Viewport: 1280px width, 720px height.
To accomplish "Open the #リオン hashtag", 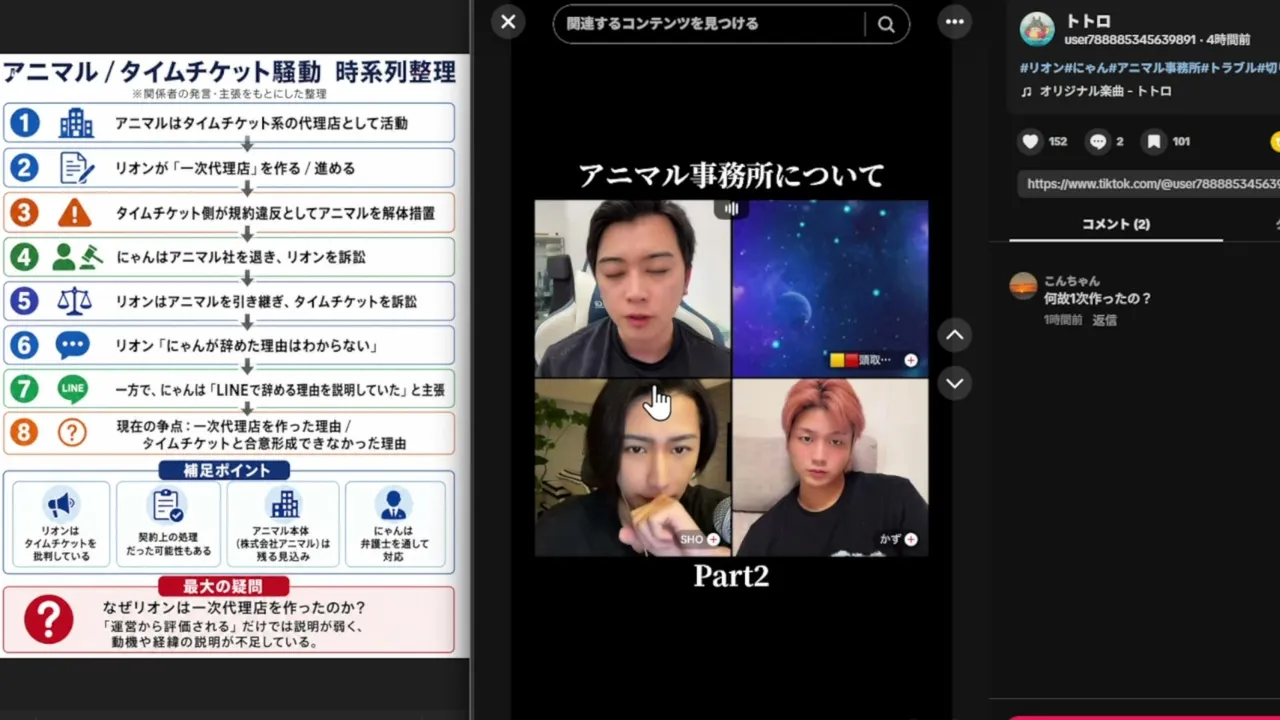I will pos(1041,68).
